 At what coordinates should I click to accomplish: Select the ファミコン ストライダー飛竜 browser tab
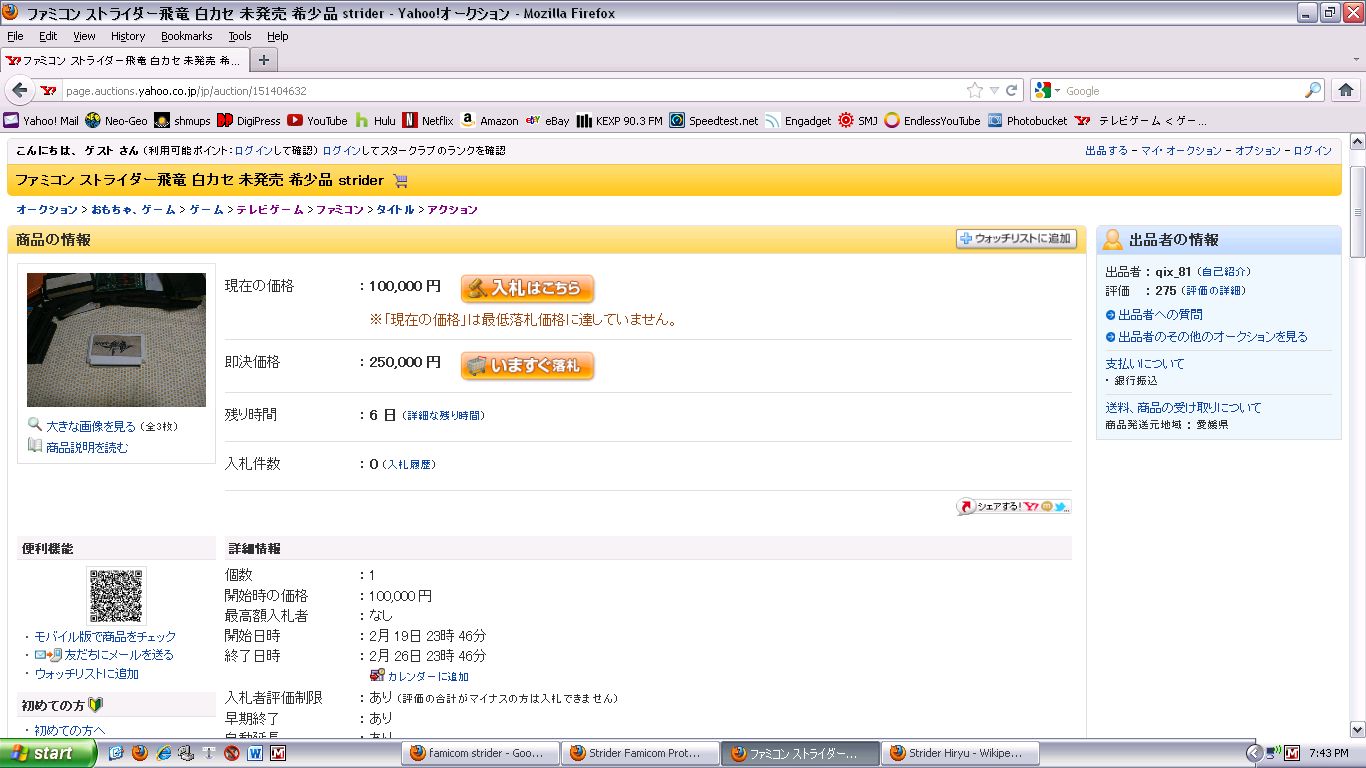124,60
